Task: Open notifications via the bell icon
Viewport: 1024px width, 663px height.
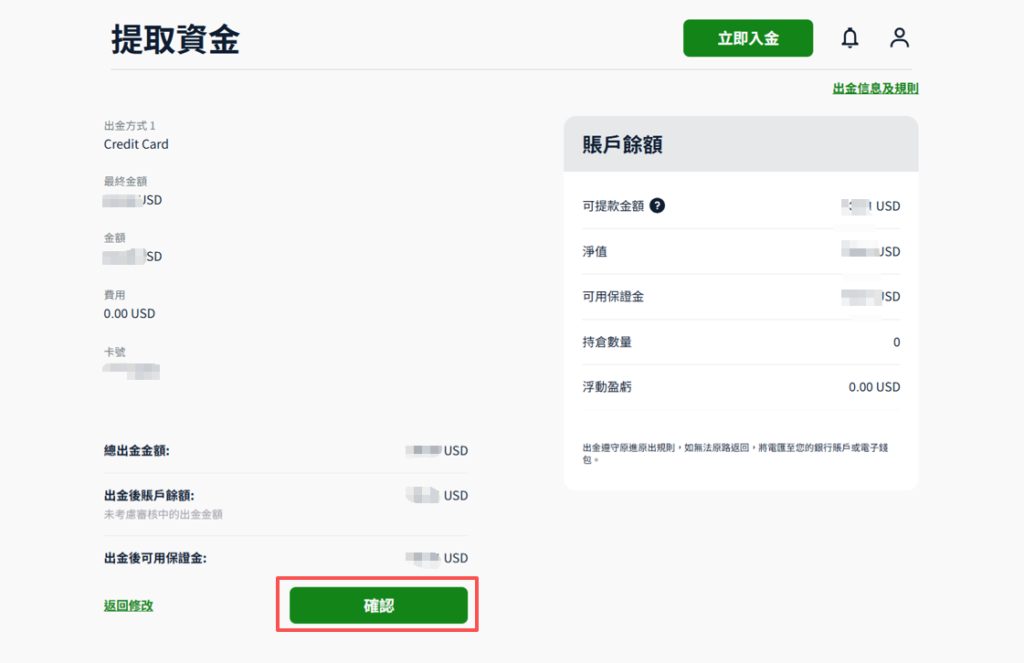Action: (849, 37)
